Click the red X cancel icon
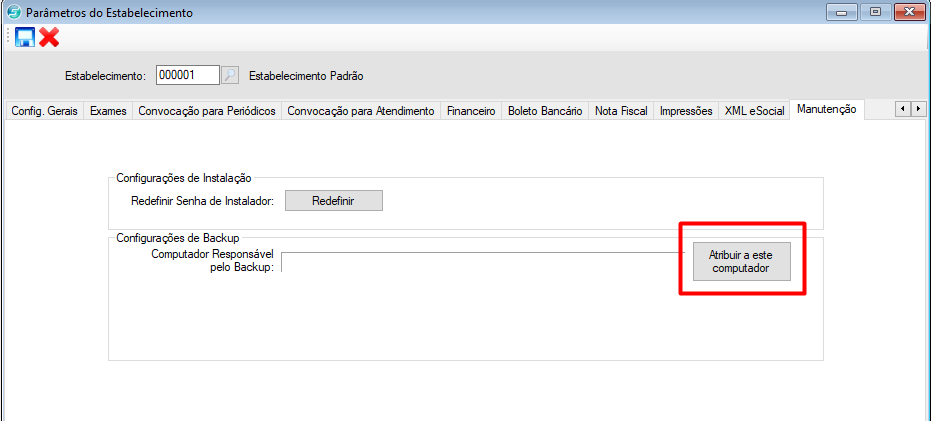The width and height of the screenshot is (931, 421). 49,37
